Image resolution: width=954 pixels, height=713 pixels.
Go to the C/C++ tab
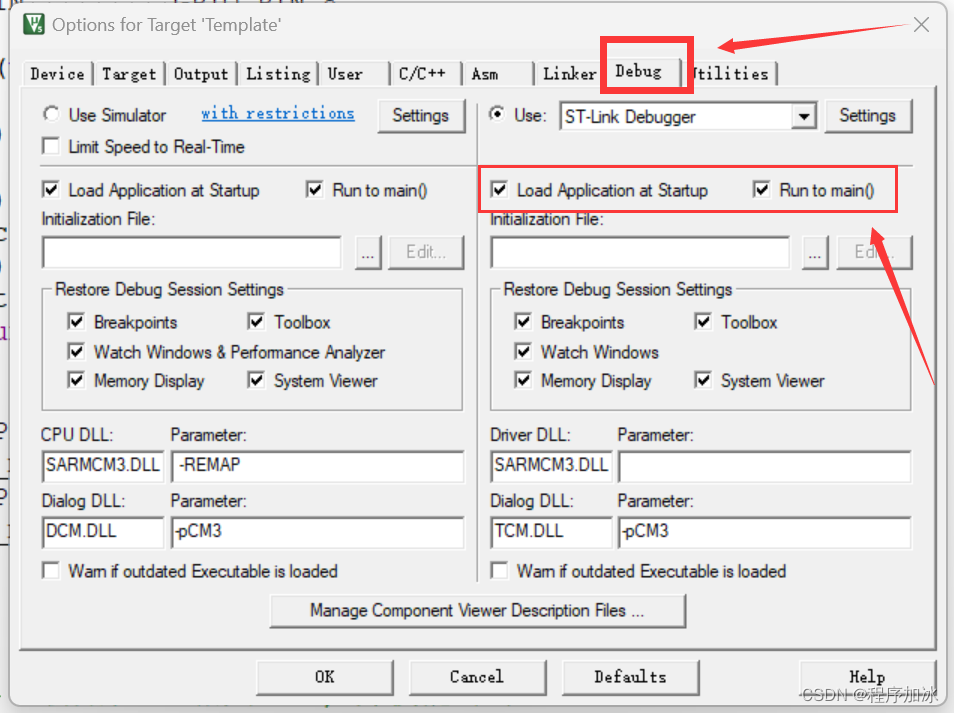pyautogui.click(x=422, y=74)
